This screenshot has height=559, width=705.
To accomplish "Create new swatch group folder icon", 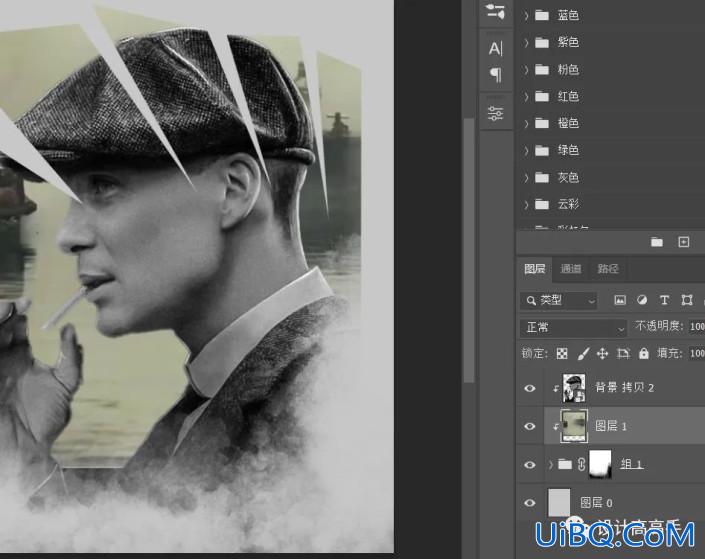I will click(657, 242).
